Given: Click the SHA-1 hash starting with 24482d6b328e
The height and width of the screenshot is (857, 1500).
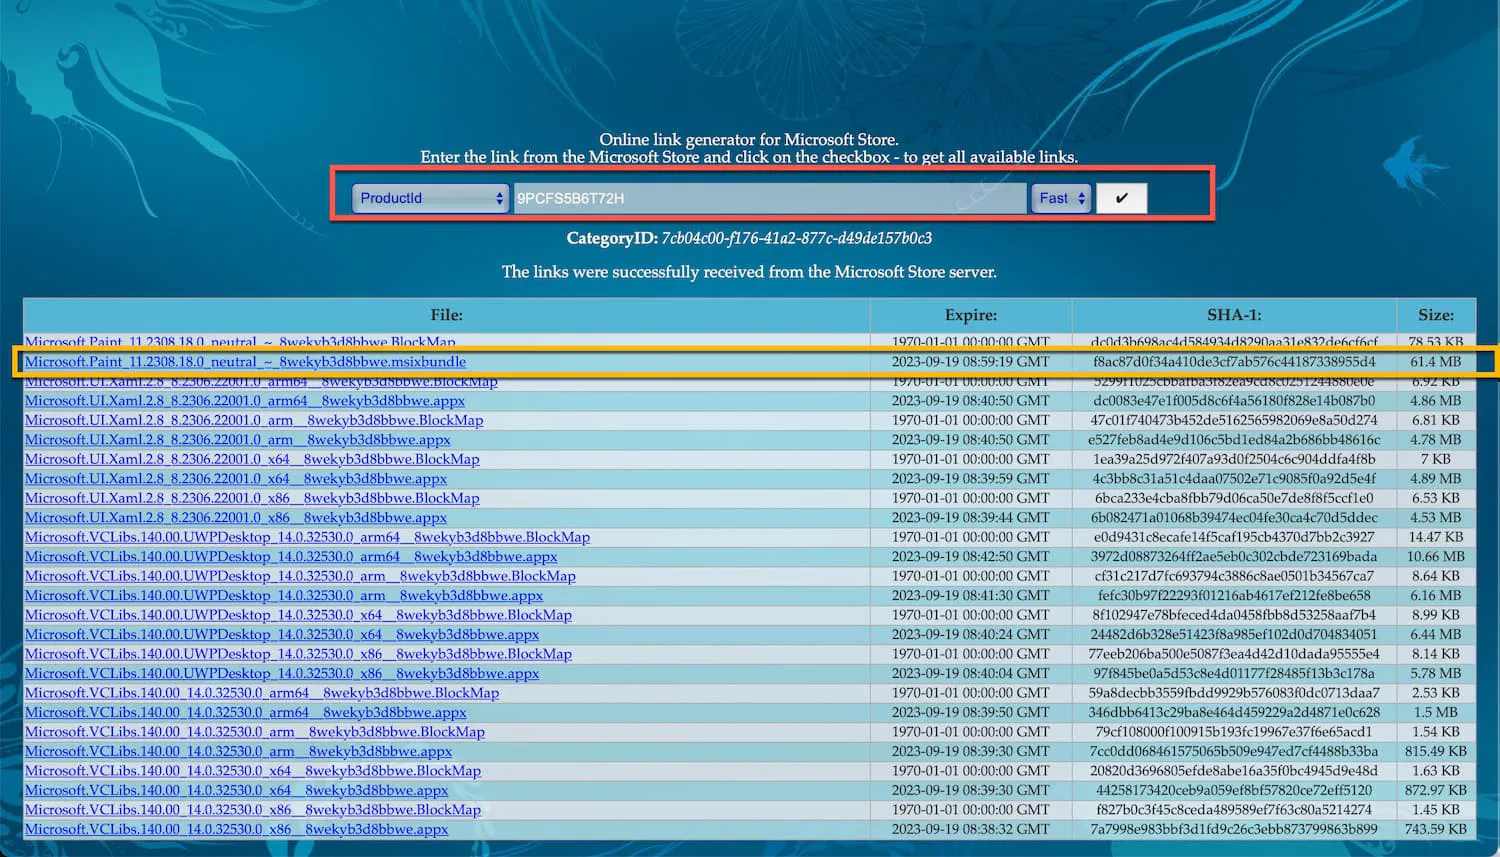Looking at the screenshot, I should coord(1234,635).
